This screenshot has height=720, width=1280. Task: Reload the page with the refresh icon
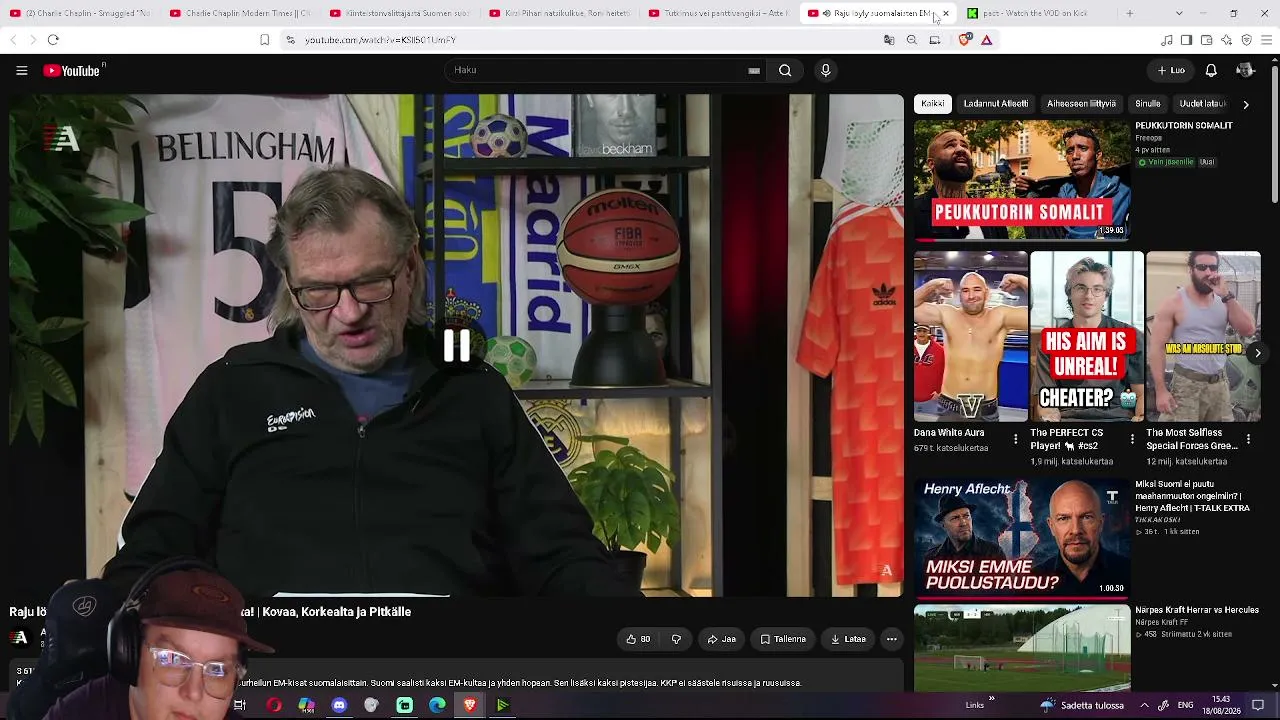53,40
